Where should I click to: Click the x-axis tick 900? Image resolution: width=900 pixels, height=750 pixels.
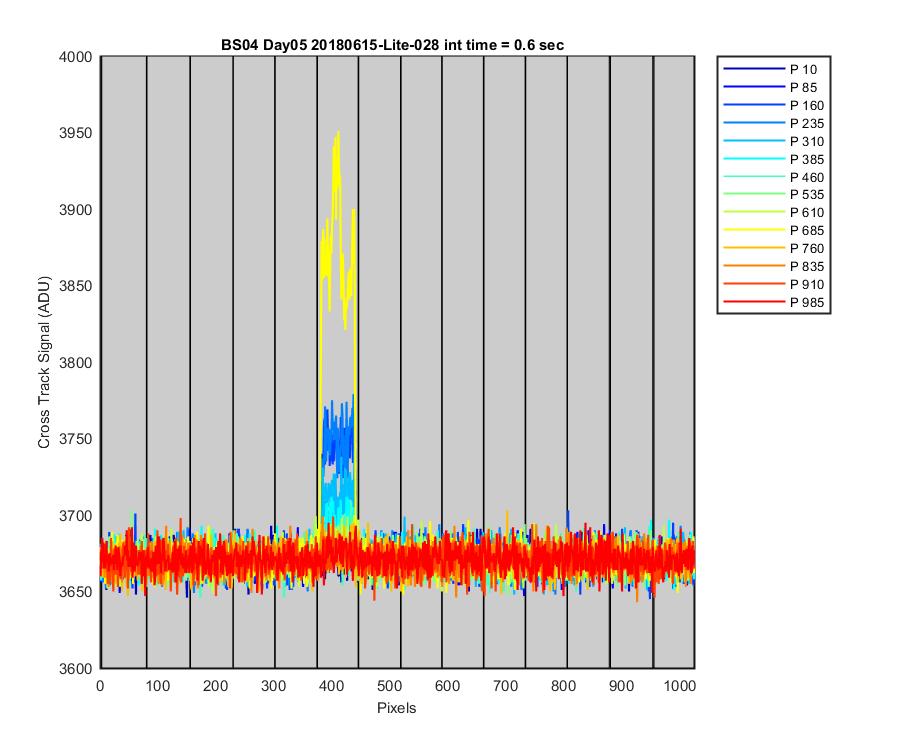[621, 686]
